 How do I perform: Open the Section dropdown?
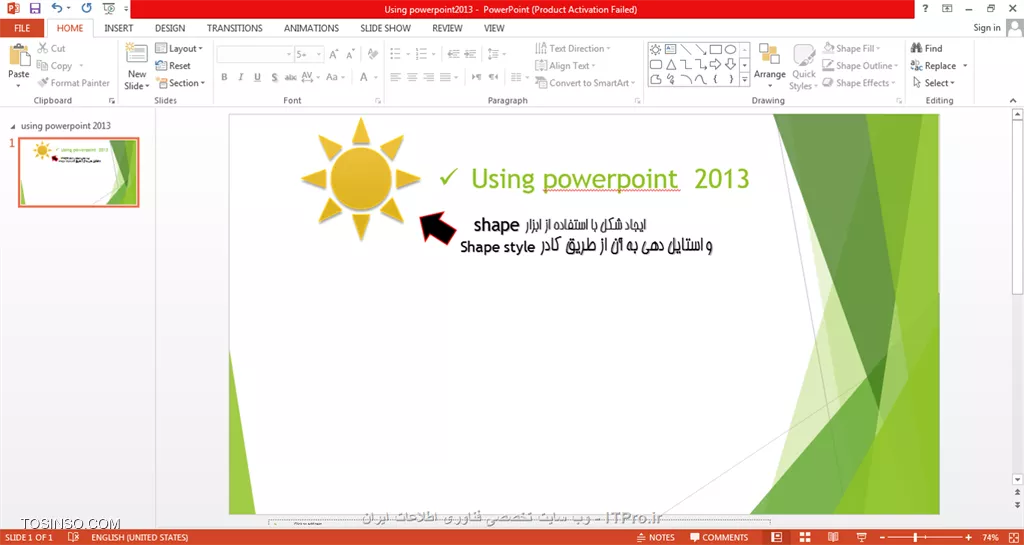coord(180,83)
